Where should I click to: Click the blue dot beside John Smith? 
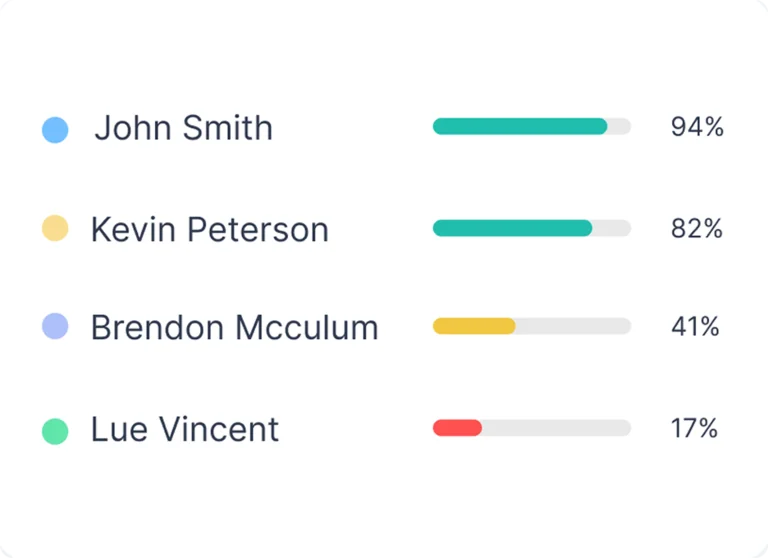pyautogui.click(x=55, y=130)
